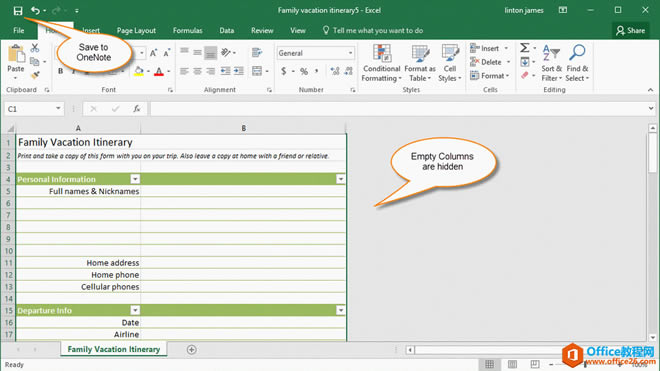
Task: Open the font color dropdown arrow
Action: (168, 71)
